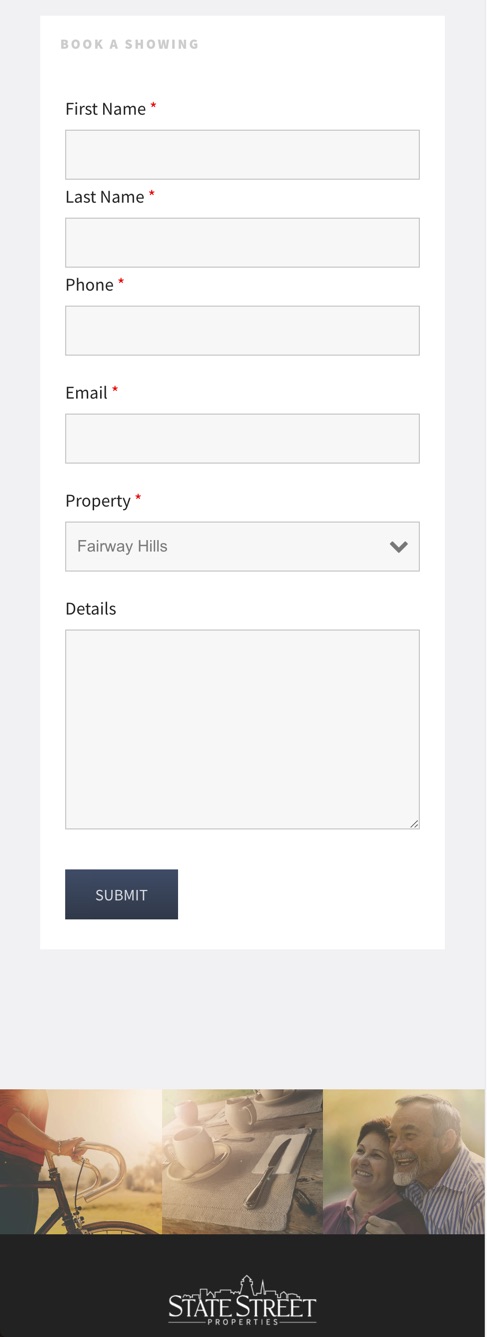Click into the Email field
The width and height of the screenshot is (487, 1337).
pyautogui.click(x=242, y=439)
